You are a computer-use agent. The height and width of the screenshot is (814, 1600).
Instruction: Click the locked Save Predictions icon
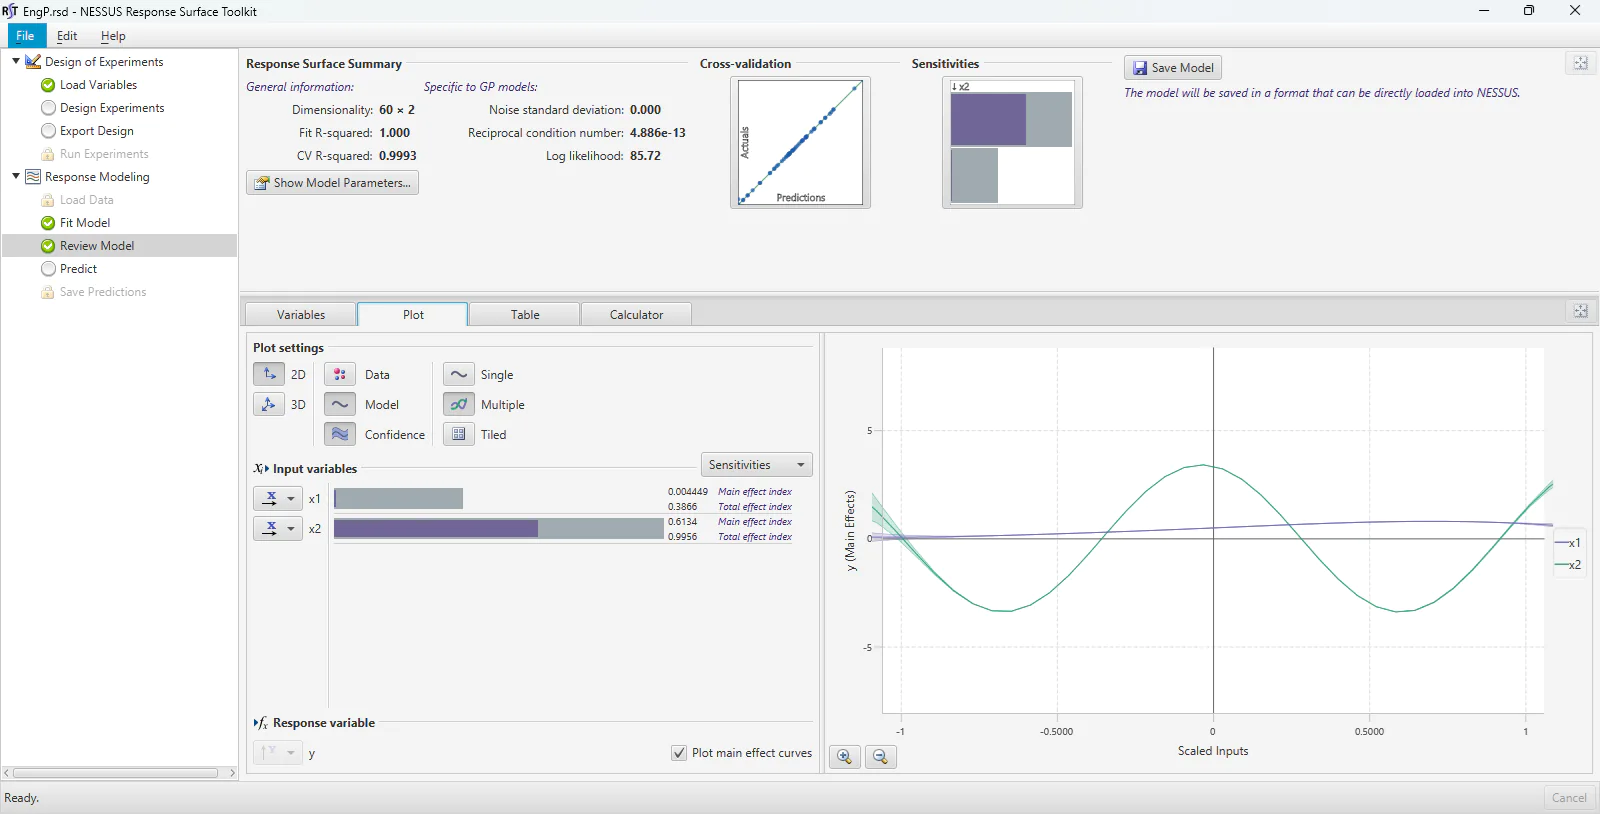click(x=47, y=292)
